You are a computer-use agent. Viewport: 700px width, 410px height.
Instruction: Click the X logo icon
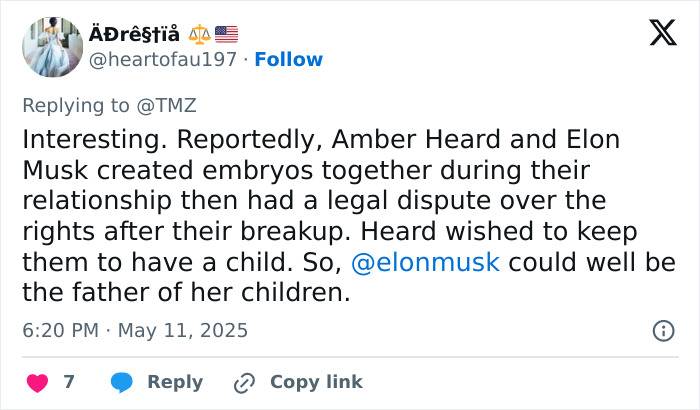pos(662,34)
